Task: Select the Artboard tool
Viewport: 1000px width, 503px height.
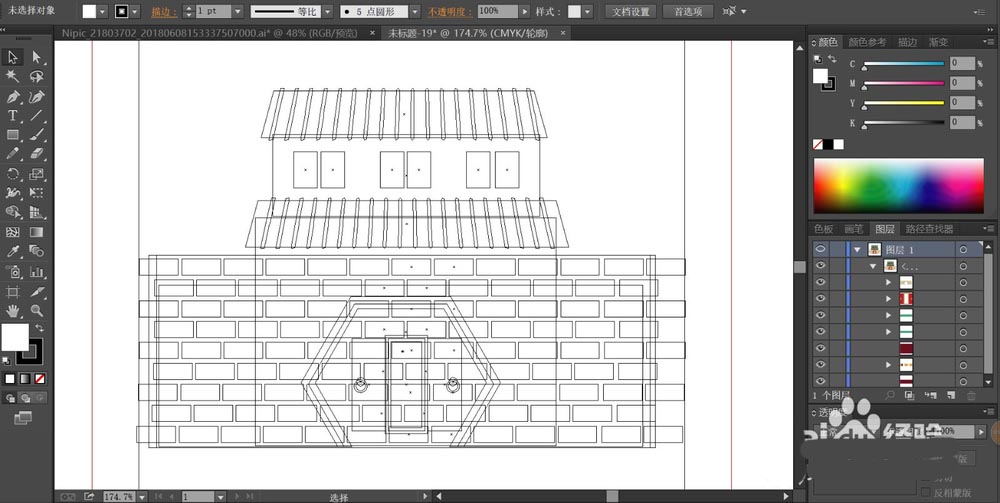Action: (x=13, y=292)
